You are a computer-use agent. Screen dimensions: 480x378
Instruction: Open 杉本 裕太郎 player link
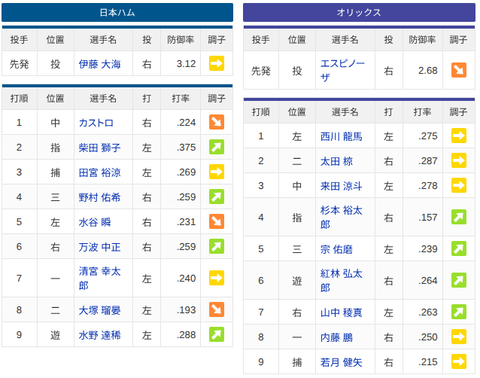tap(341, 217)
